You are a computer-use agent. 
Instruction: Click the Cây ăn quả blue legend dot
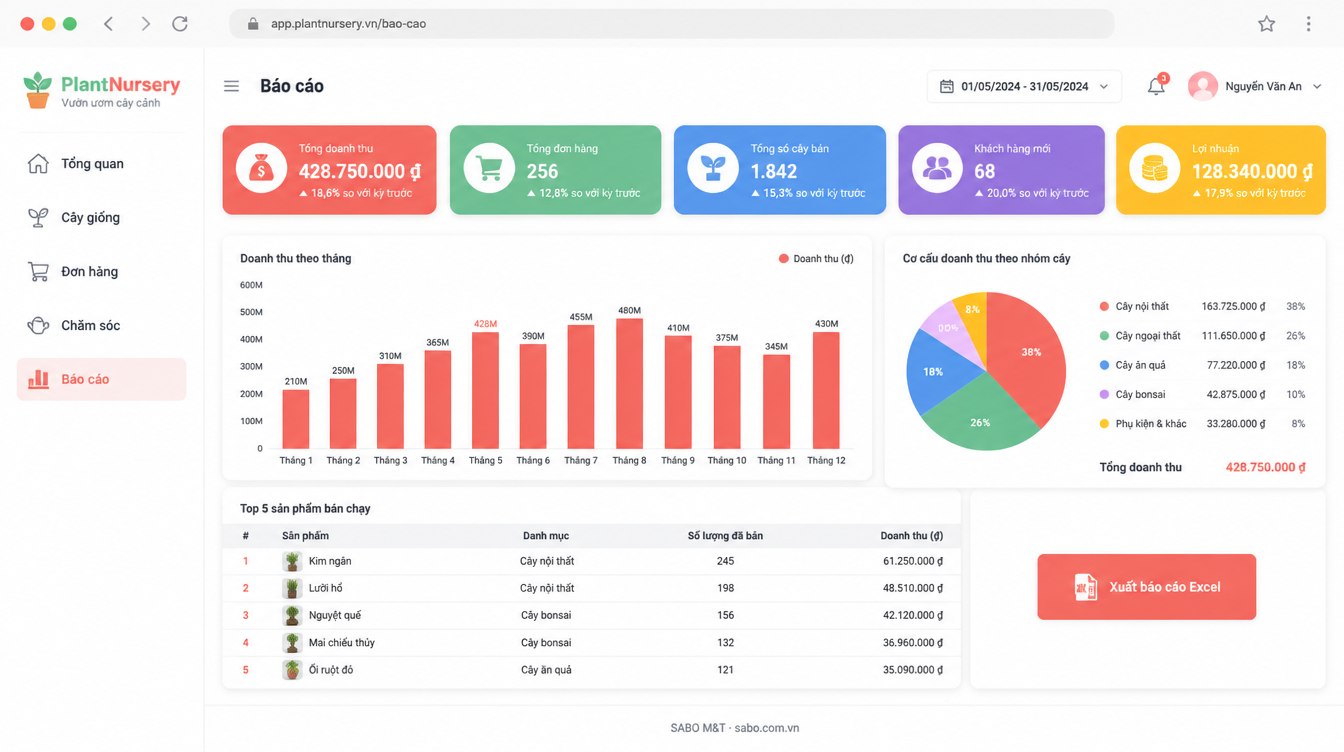(x=1104, y=365)
